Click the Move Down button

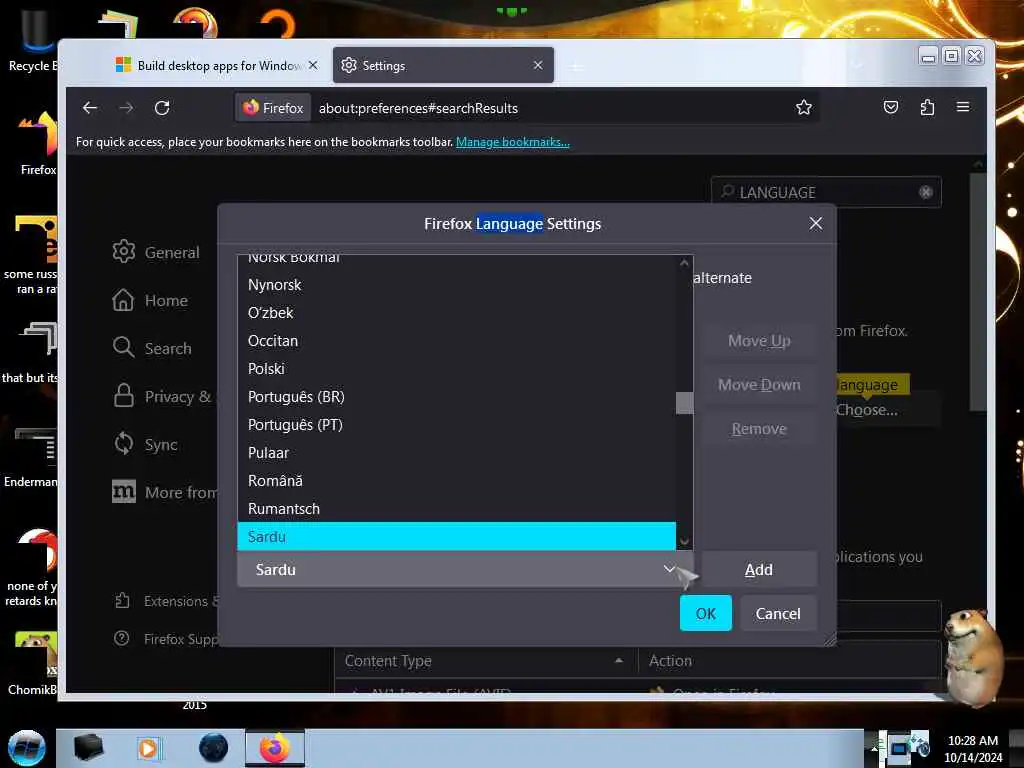[760, 385]
